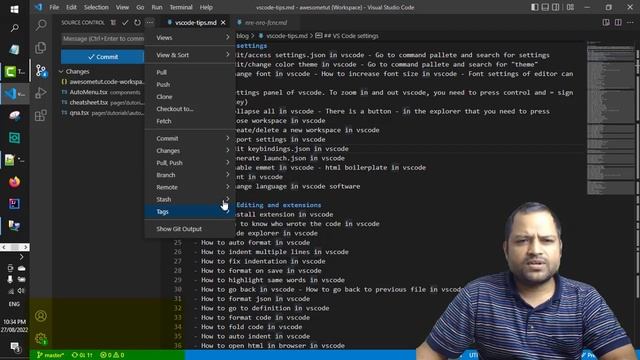Expand the View & Sort submenu
The width and height of the screenshot is (640, 360).
pyautogui.click(x=190, y=55)
